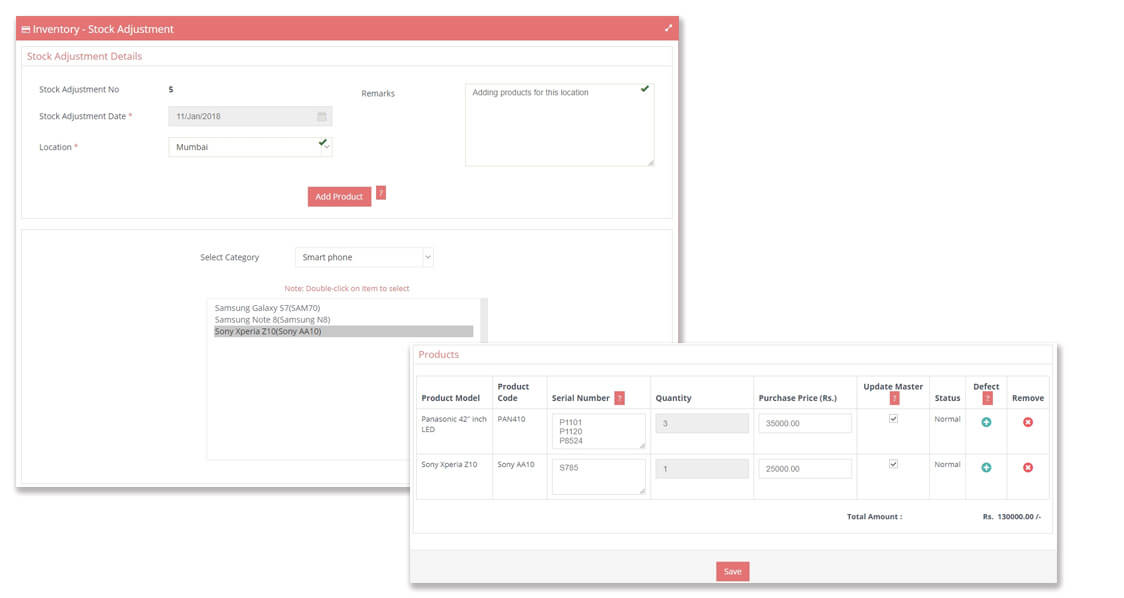The image size is (1124, 598).
Task: Open the Defect column help icon
Action: coord(986,397)
